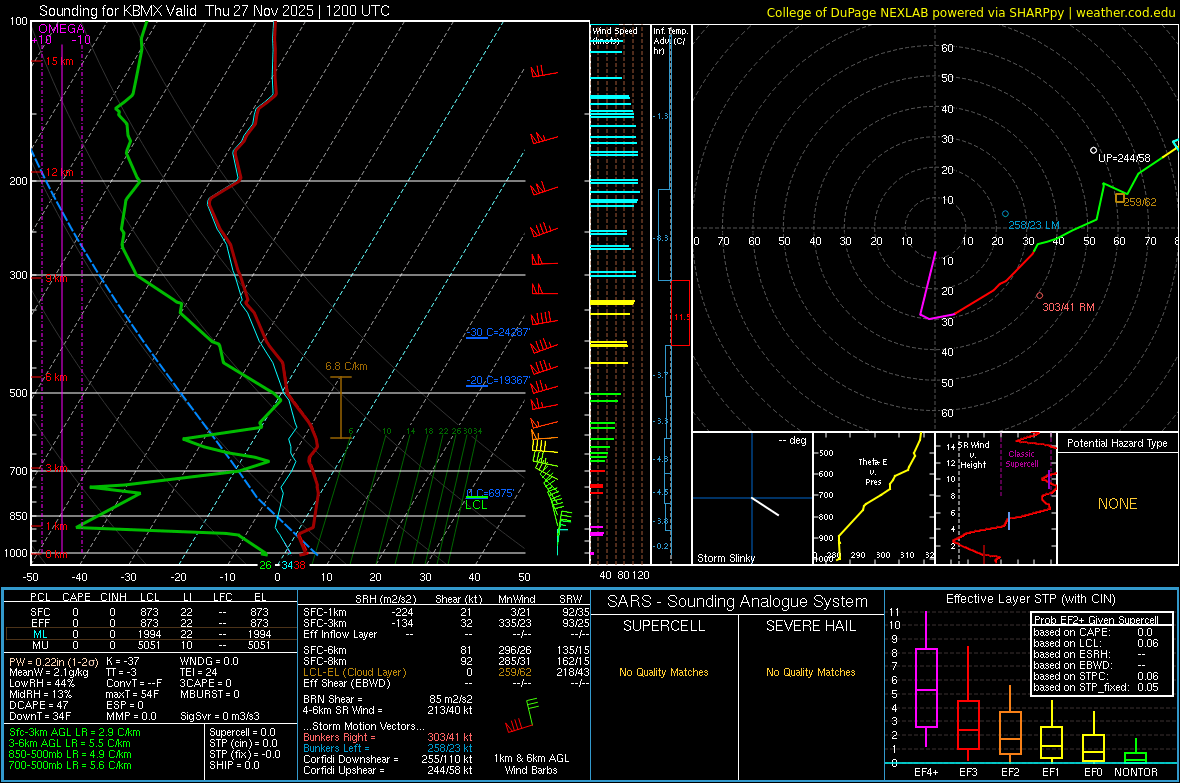
Task: Select the highlighted ML parcel row
Action: pyautogui.click(x=150, y=635)
